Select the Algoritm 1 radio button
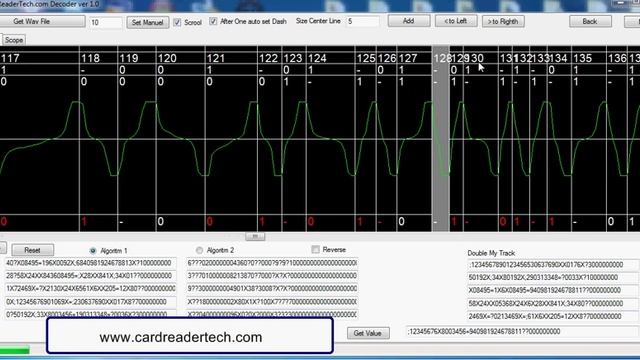Screen dimensions: 640x360 (93, 250)
